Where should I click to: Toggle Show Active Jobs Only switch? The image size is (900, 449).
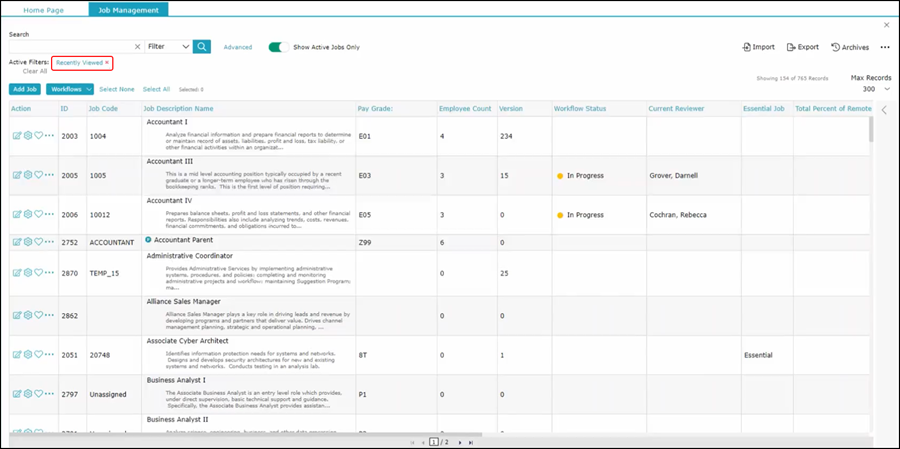pos(277,47)
